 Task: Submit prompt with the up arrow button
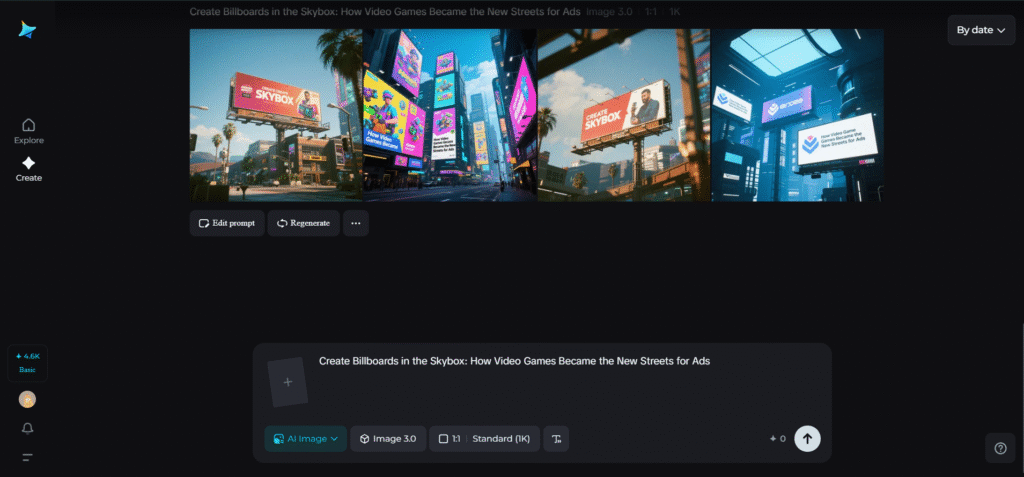(x=807, y=438)
